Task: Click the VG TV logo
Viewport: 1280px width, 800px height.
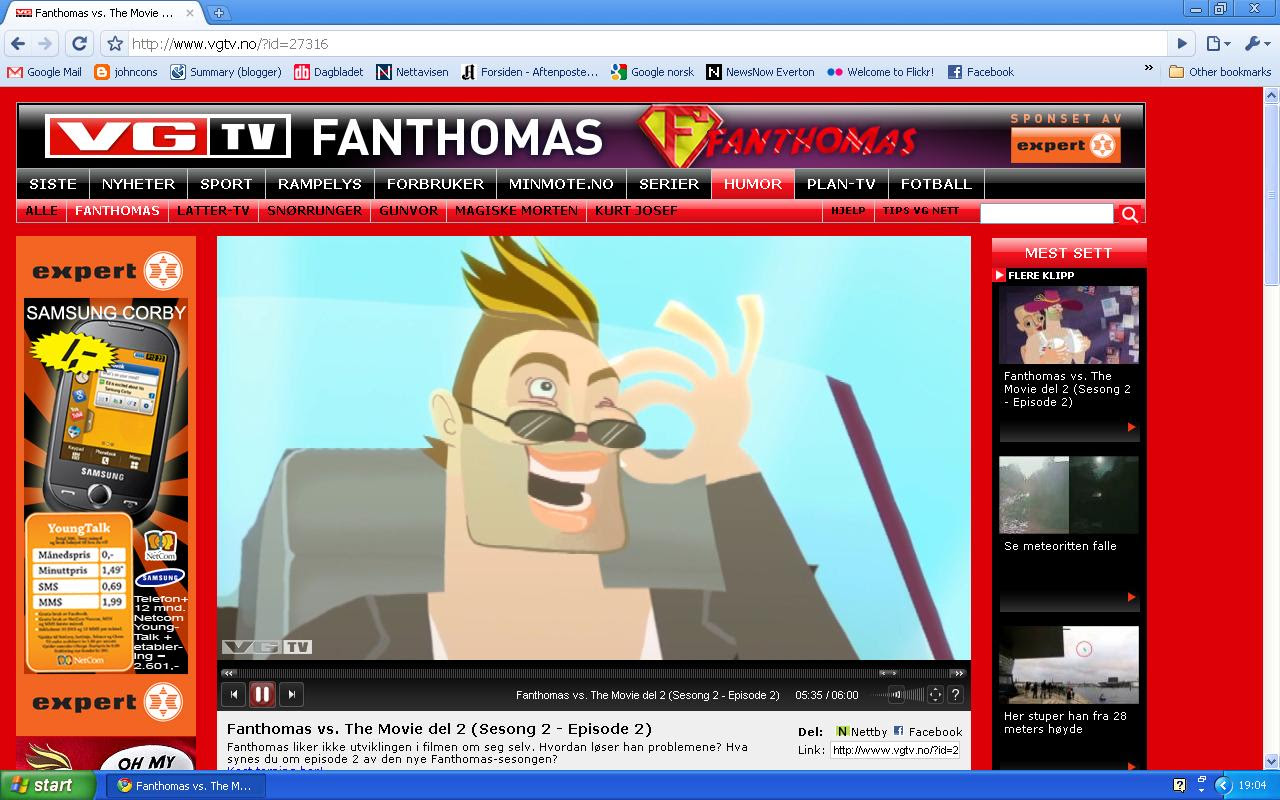Action: click(x=168, y=137)
